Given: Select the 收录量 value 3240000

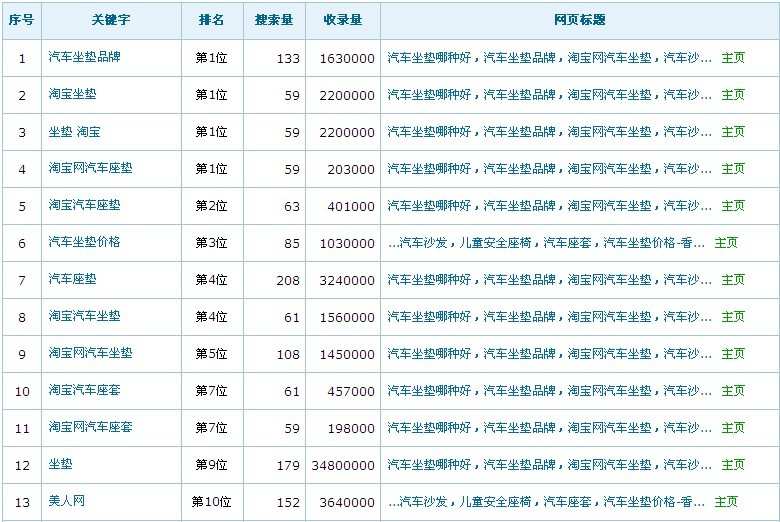Looking at the screenshot, I should (347, 281).
